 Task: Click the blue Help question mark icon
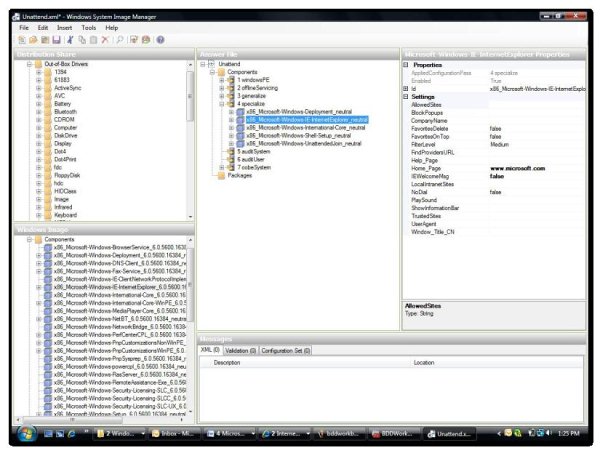coord(160,40)
